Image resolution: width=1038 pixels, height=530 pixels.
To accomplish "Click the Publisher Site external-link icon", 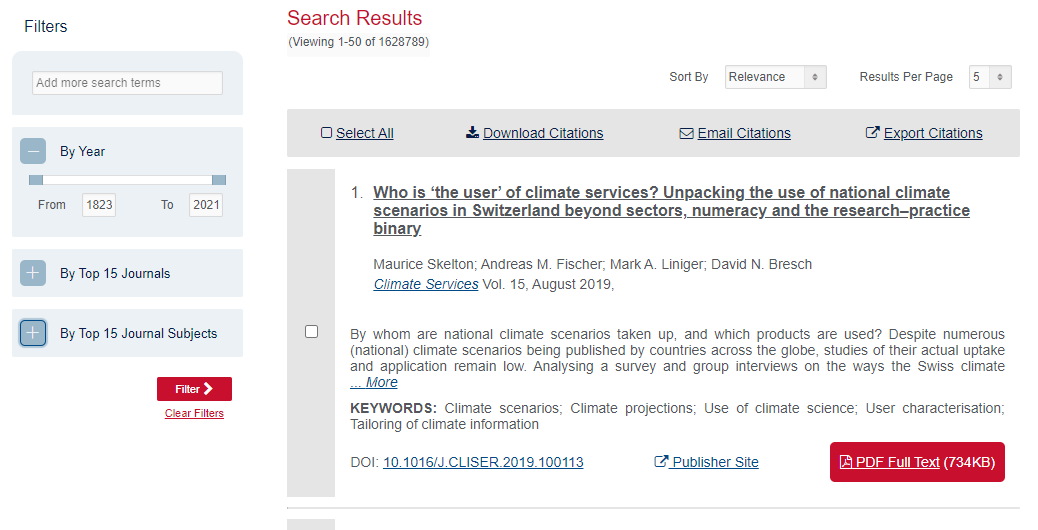I will tap(661, 461).
